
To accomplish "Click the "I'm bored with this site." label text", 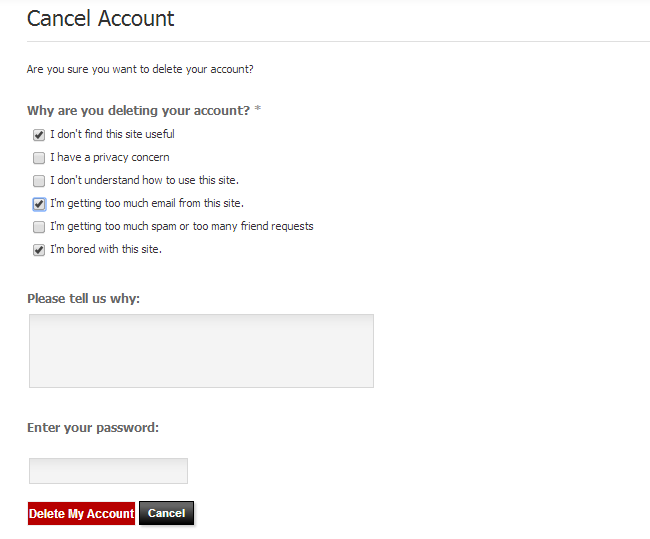I will (106, 249).
